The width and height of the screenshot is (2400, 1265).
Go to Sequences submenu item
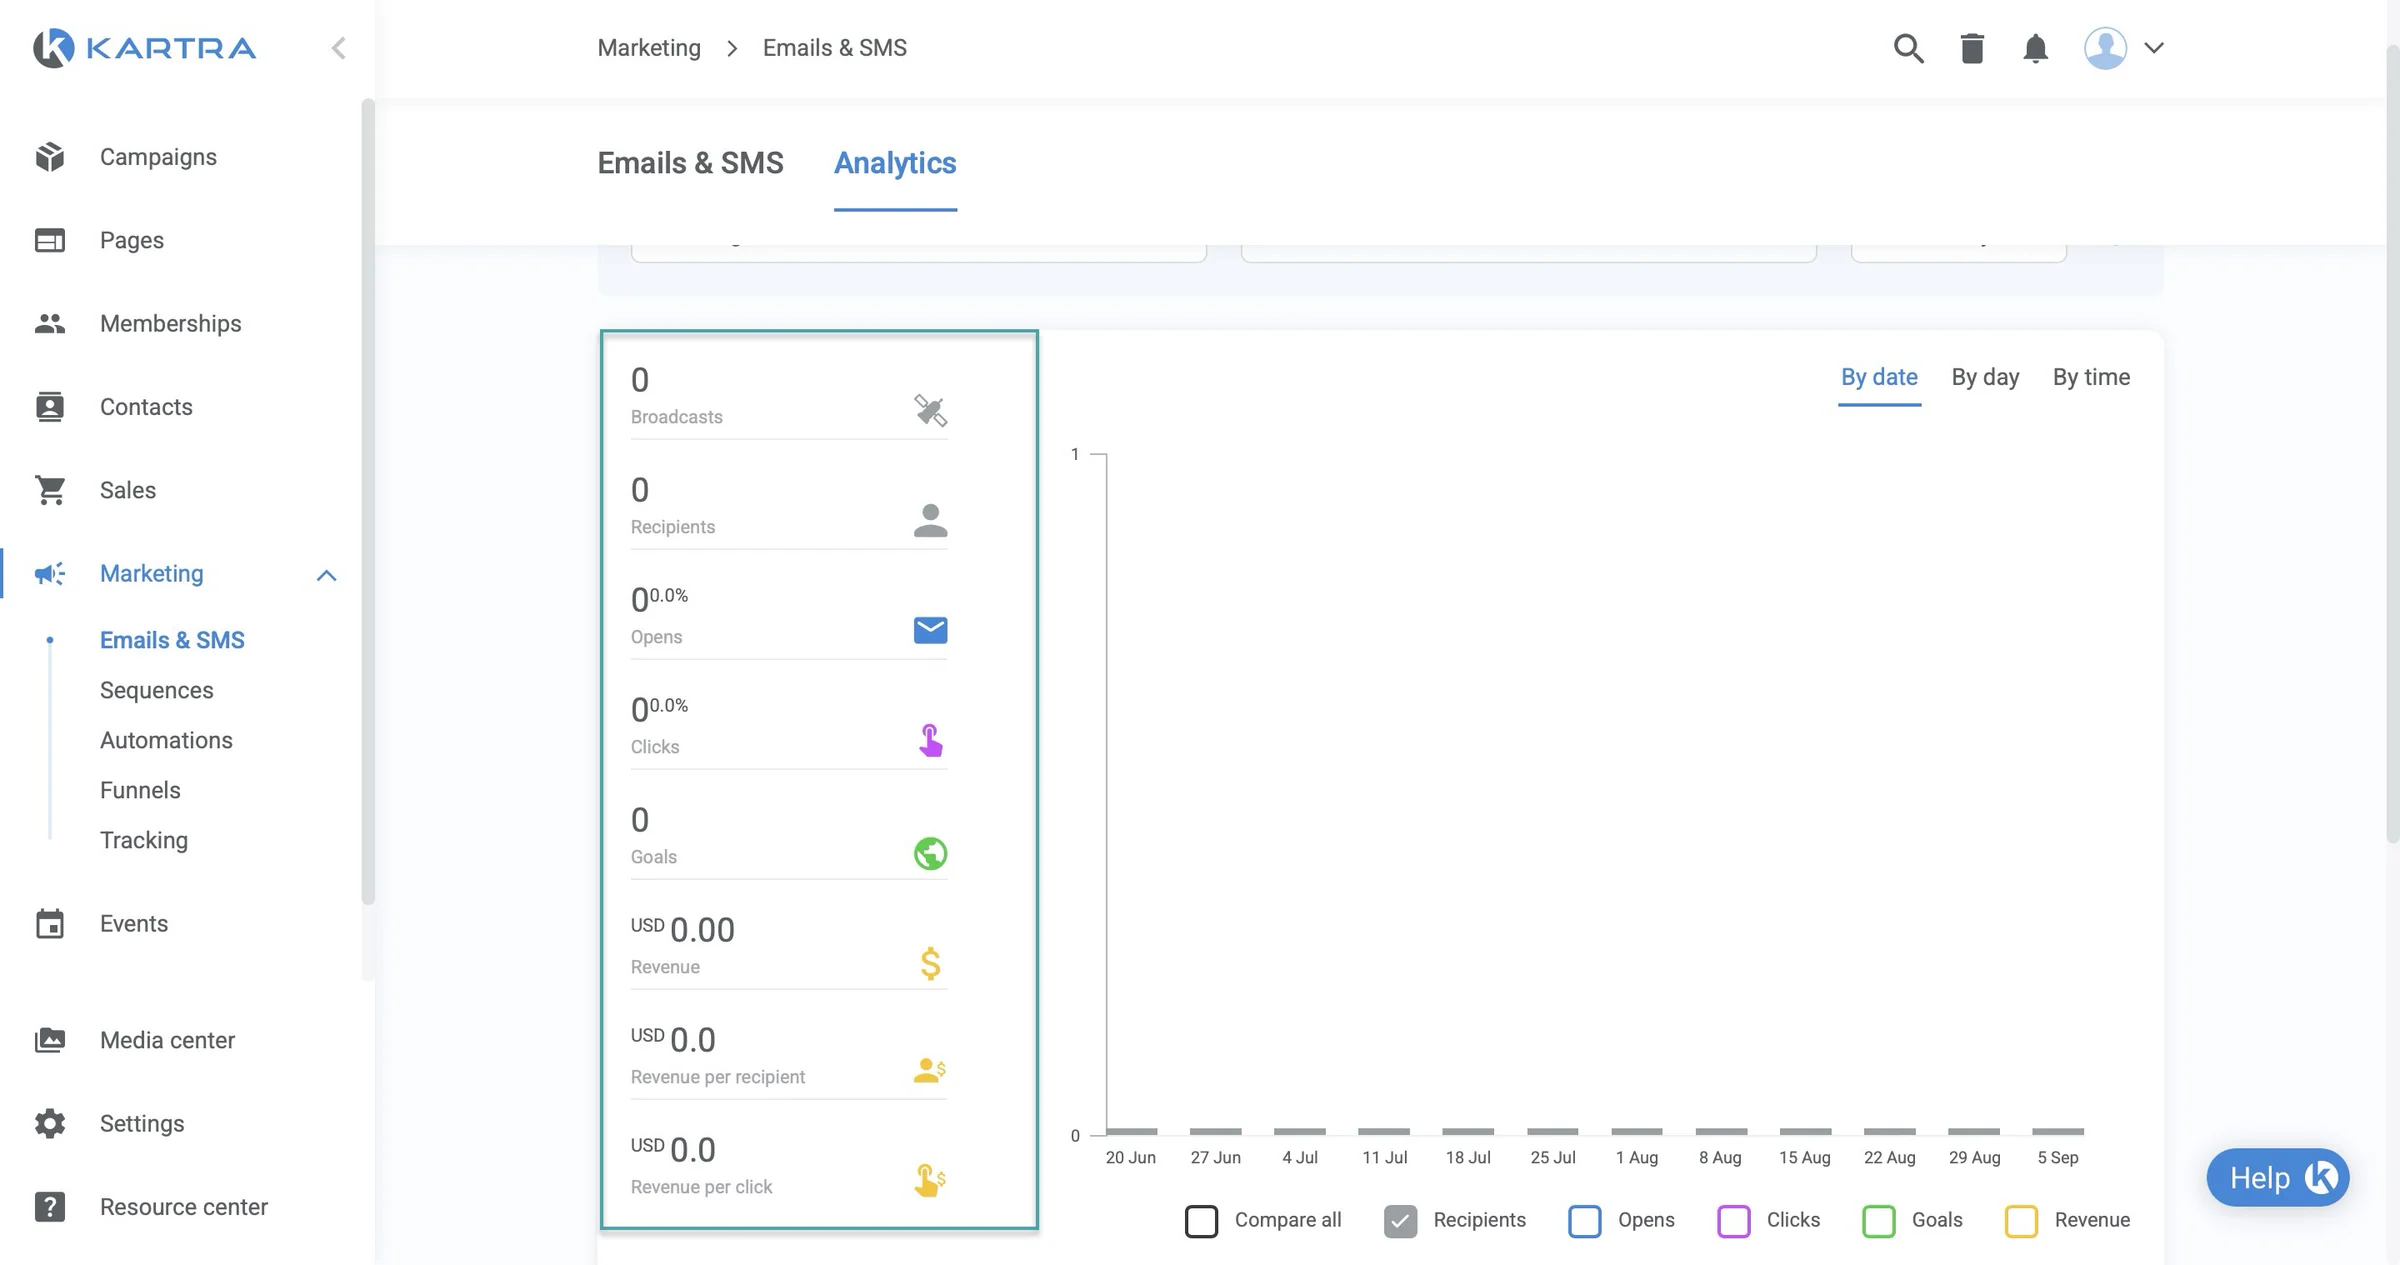click(x=156, y=690)
